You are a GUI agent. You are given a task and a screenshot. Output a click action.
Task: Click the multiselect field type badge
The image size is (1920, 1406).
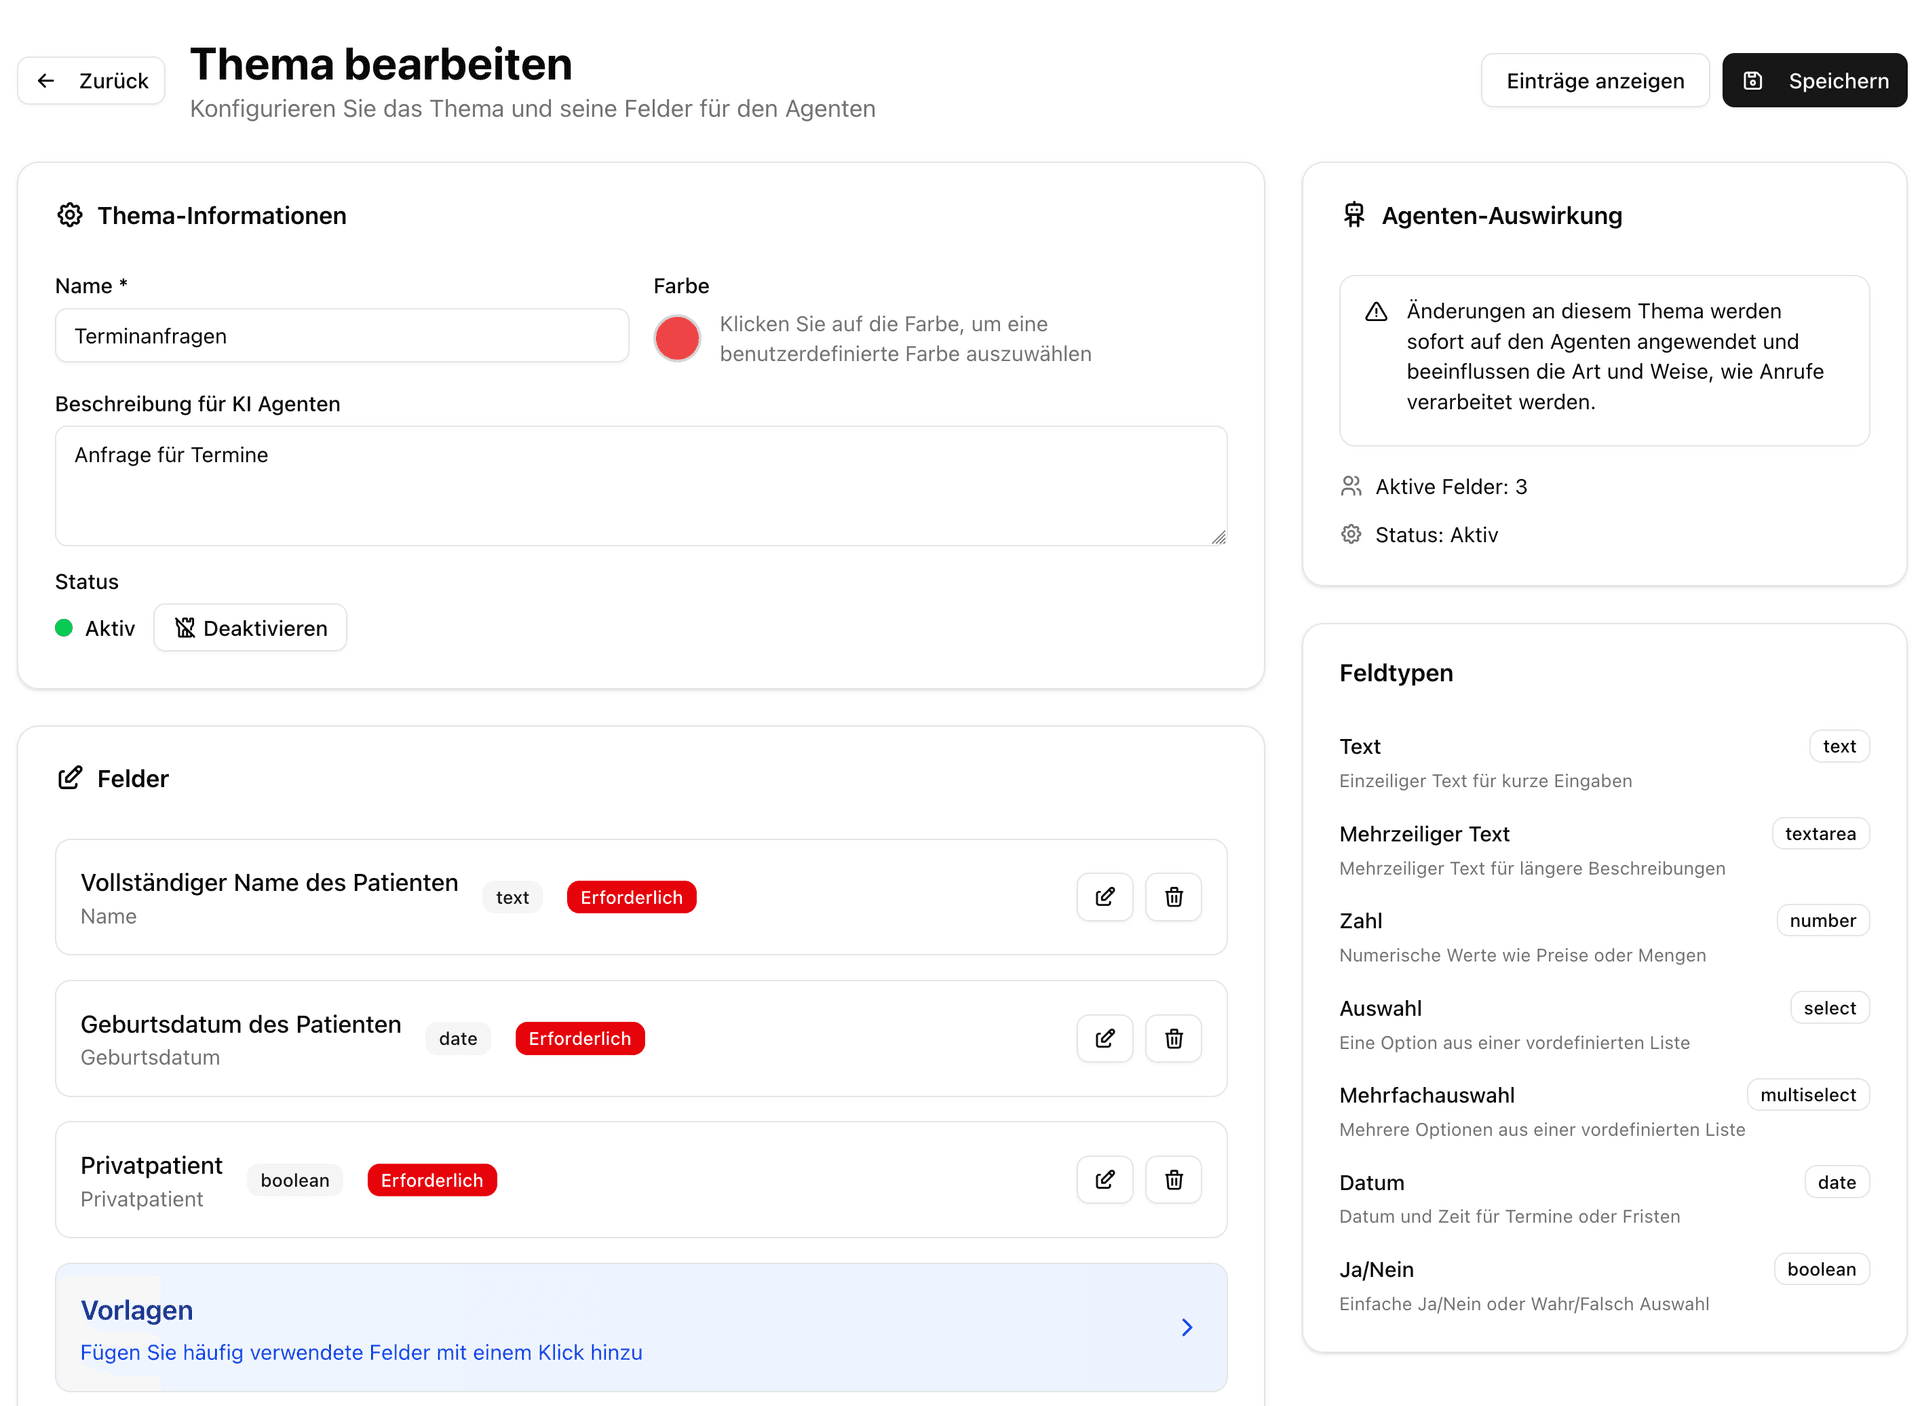pyautogui.click(x=1807, y=1095)
